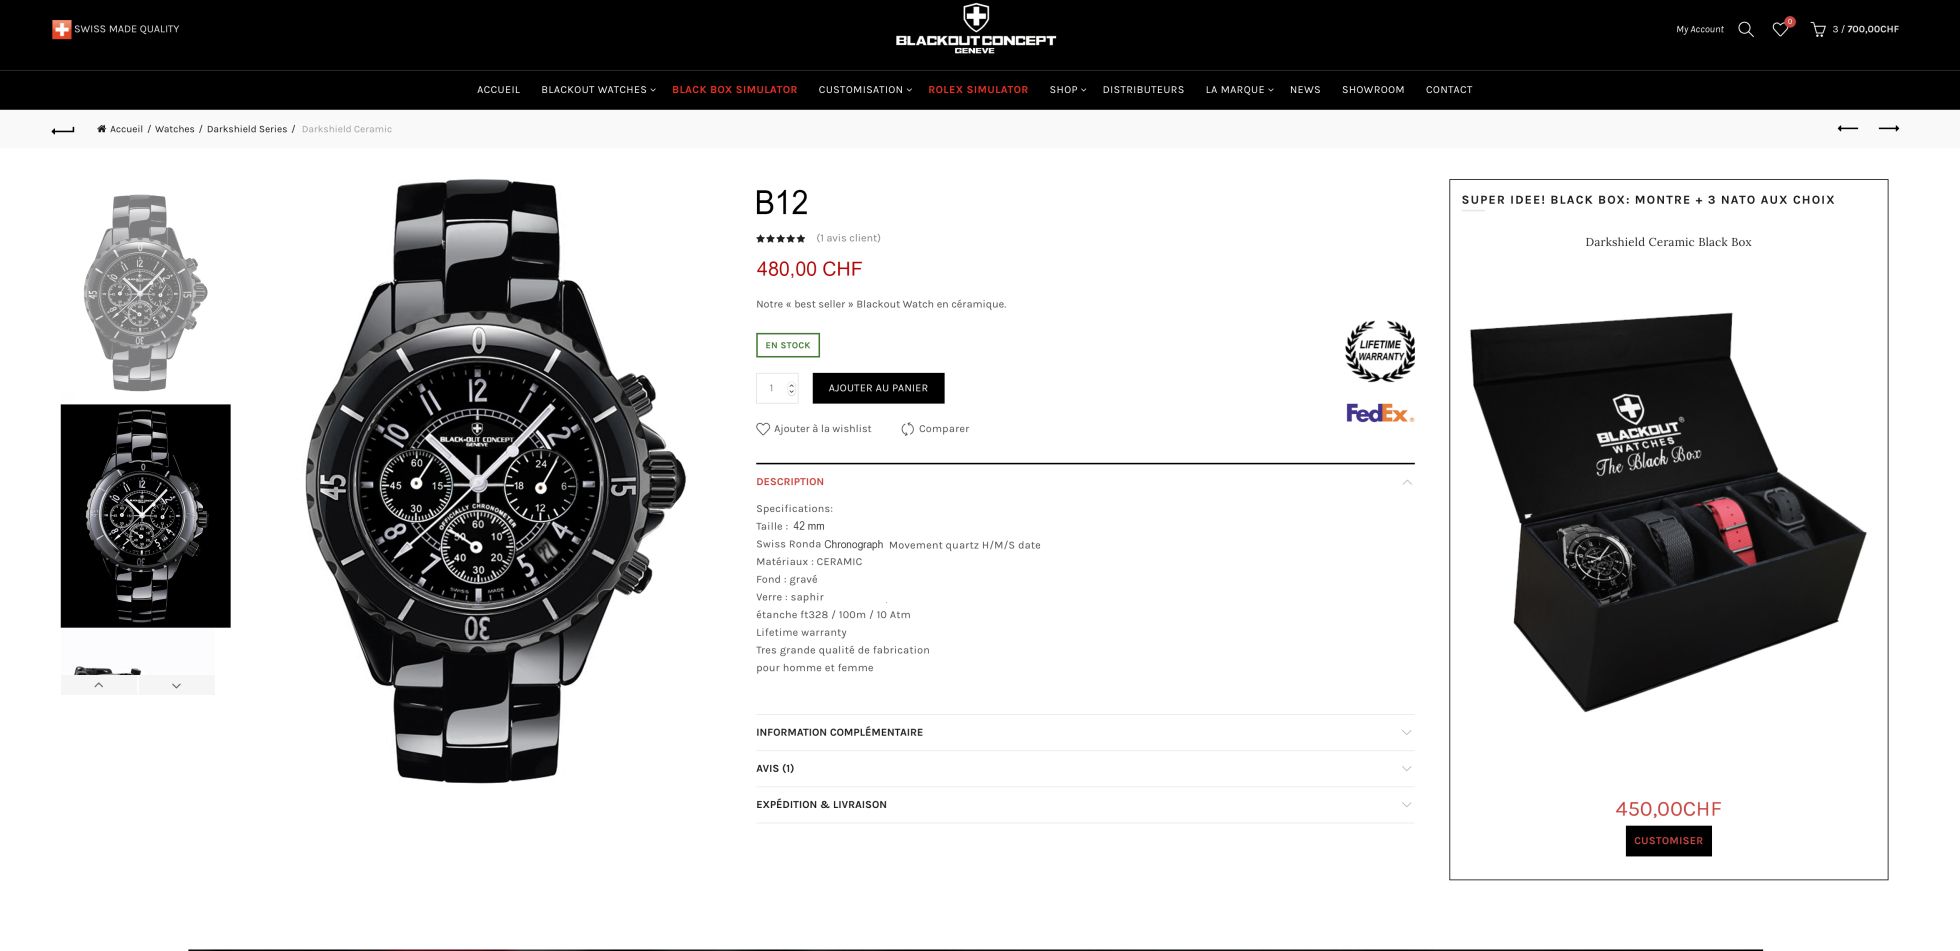Open the wishlist heart icon in header
The width and height of the screenshot is (1960, 951).
(x=1780, y=29)
